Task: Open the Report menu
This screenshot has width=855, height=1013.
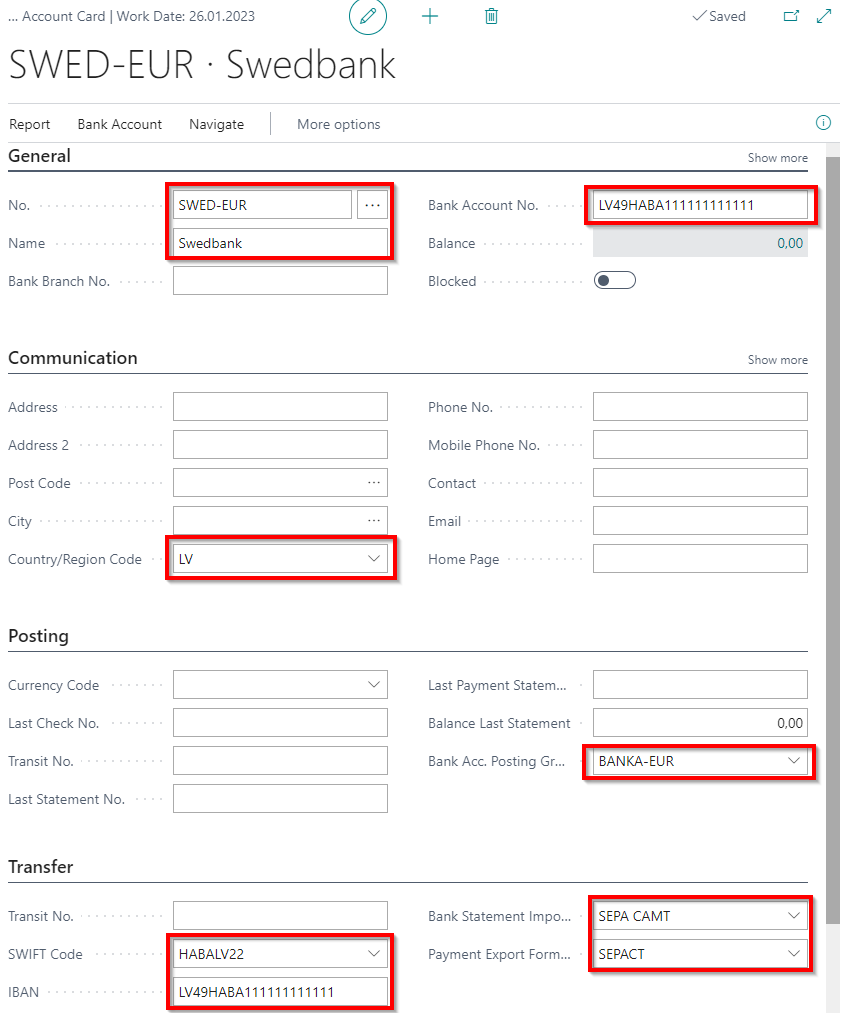Action: pos(30,124)
